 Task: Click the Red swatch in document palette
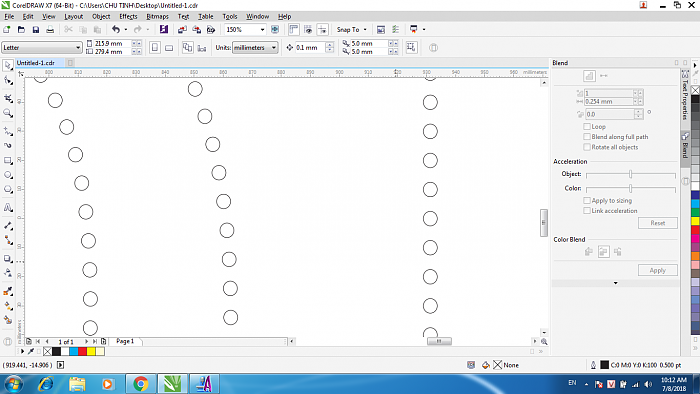82,352
